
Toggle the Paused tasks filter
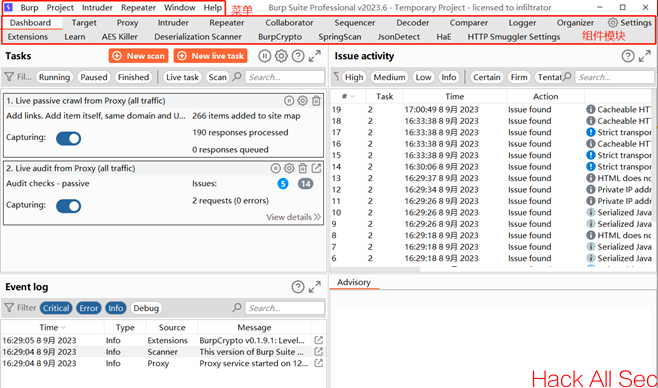(94, 77)
